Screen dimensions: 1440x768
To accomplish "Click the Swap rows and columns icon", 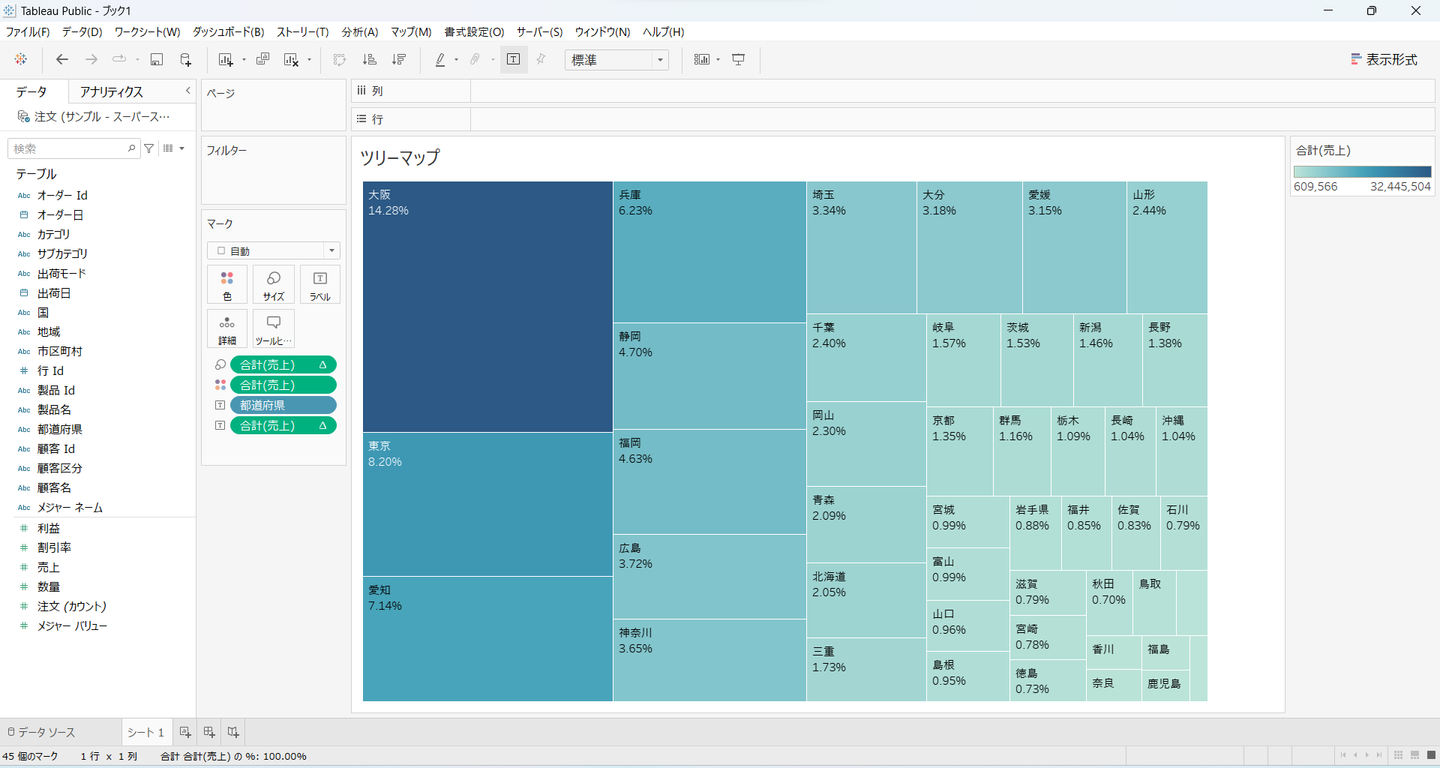I will pyautogui.click(x=339, y=60).
